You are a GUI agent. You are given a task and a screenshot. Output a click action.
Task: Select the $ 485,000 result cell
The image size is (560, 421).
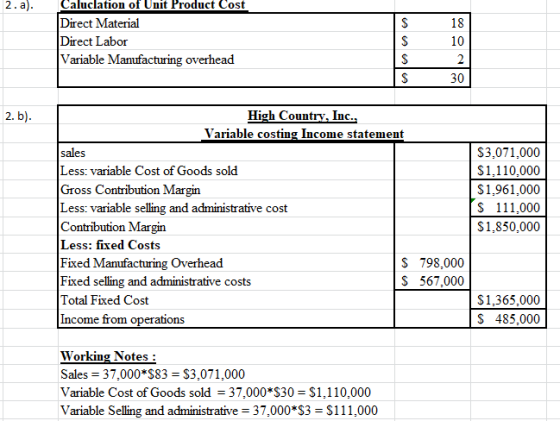[508, 319]
